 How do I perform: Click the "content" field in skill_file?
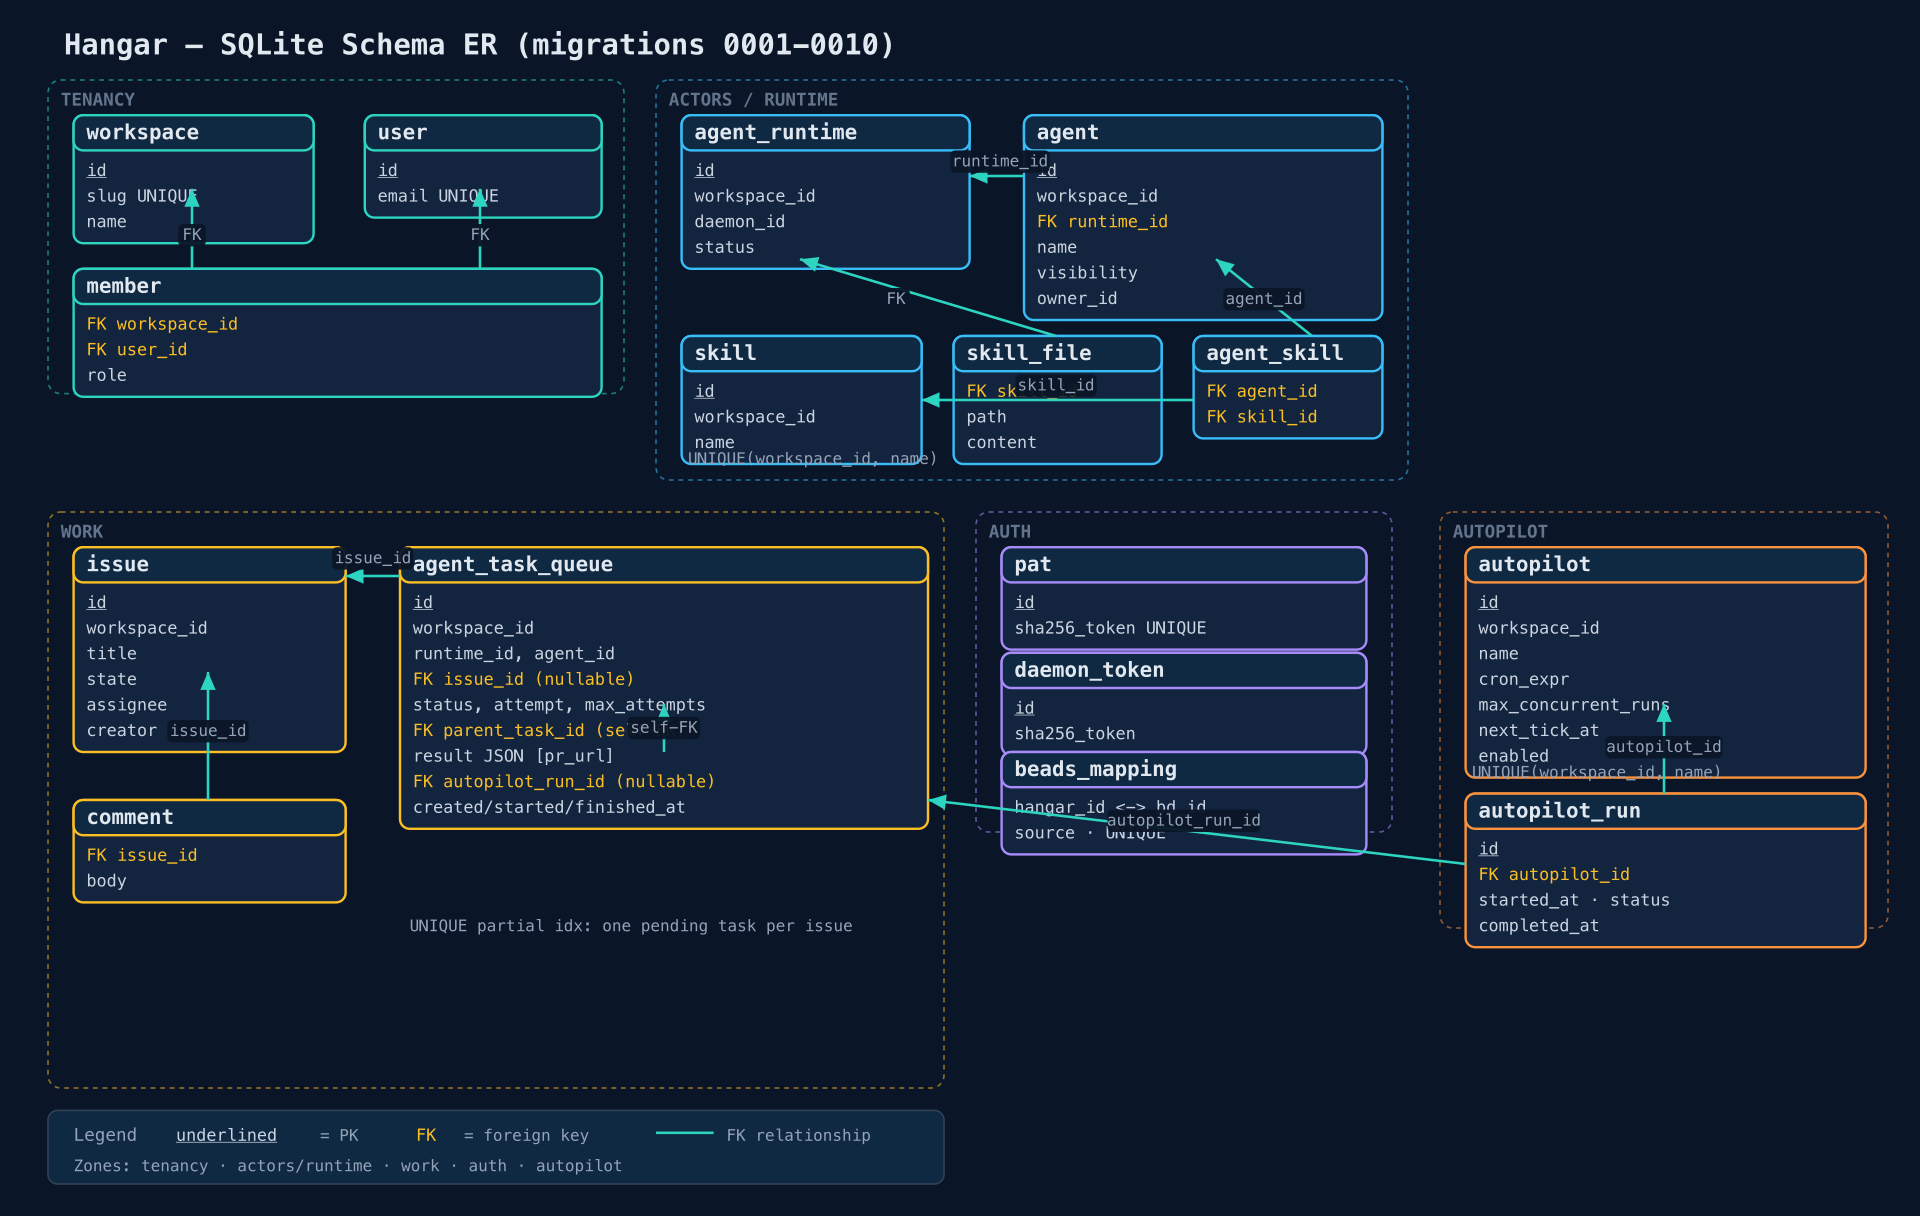(x=1001, y=443)
